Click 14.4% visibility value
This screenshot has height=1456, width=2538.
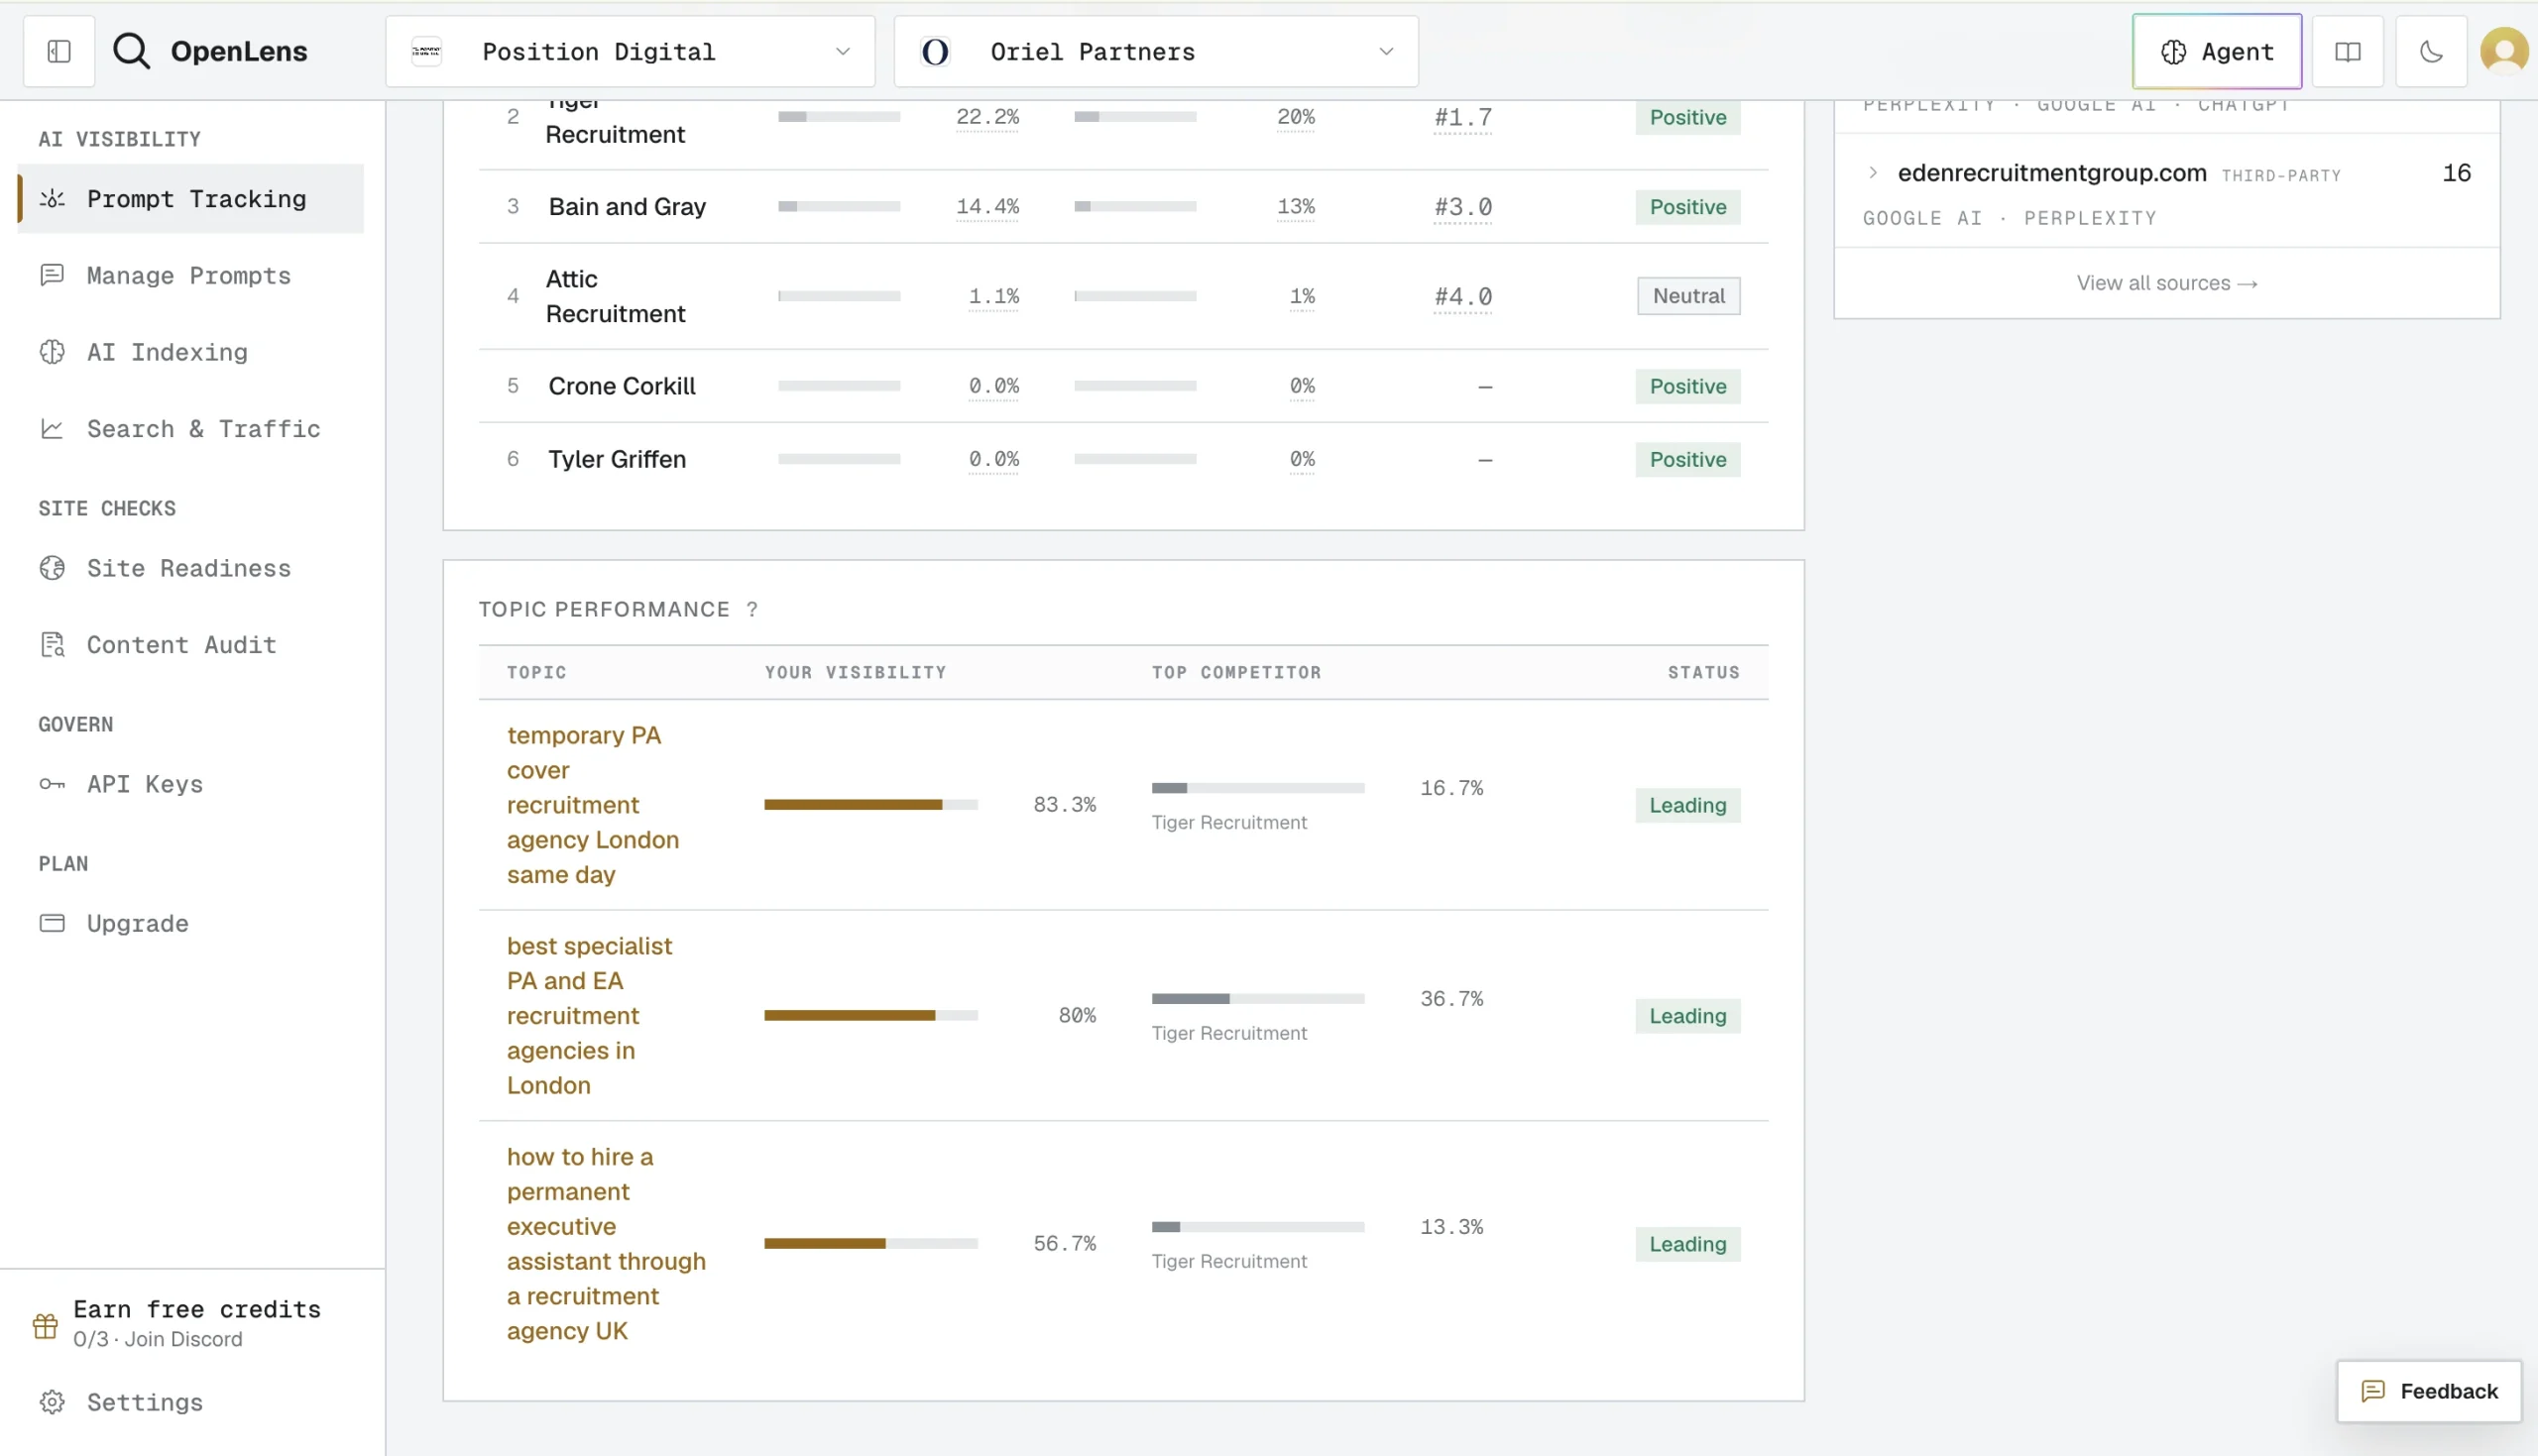click(x=988, y=206)
